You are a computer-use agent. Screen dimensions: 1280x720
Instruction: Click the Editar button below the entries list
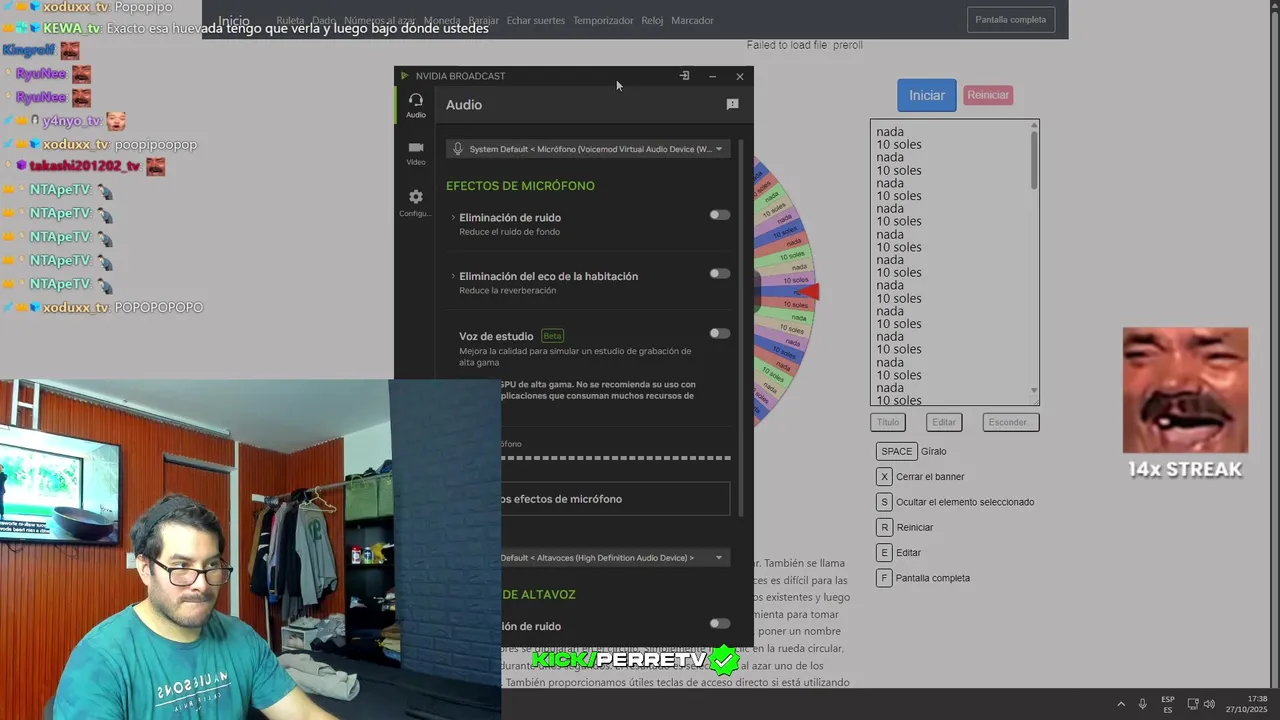click(944, 422)
